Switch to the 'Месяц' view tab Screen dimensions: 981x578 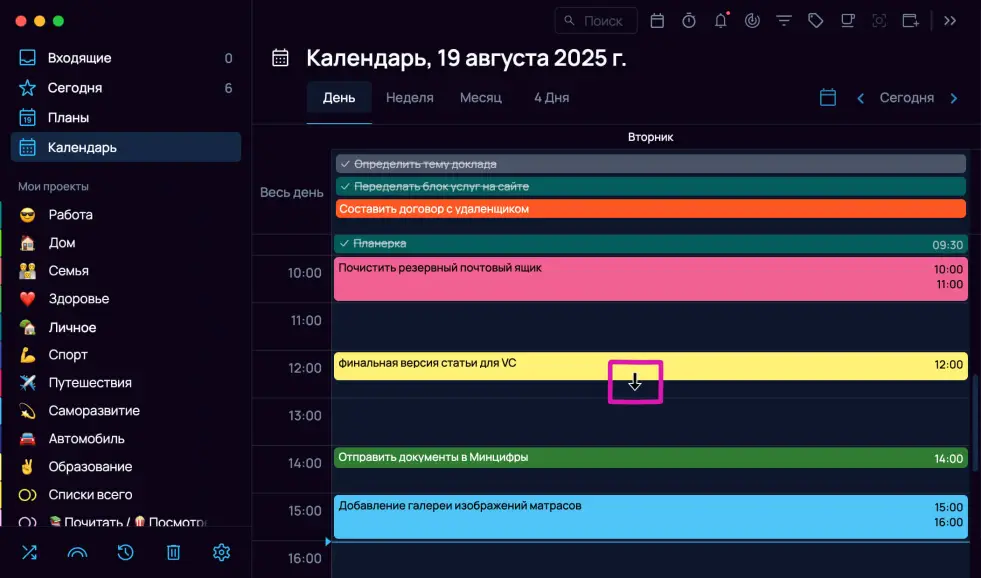480,98
